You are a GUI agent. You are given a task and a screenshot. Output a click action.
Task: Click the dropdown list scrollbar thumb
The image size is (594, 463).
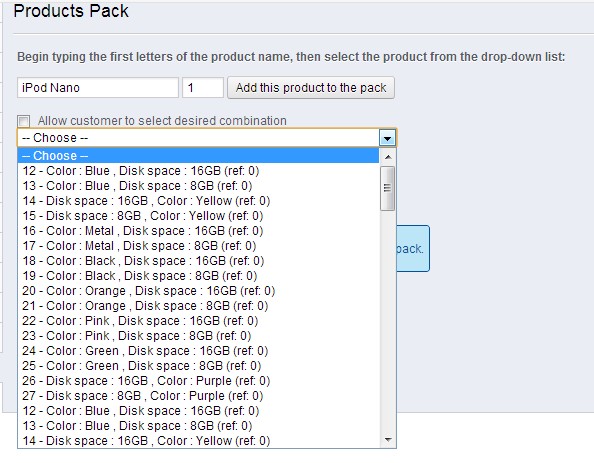point(388,188)
